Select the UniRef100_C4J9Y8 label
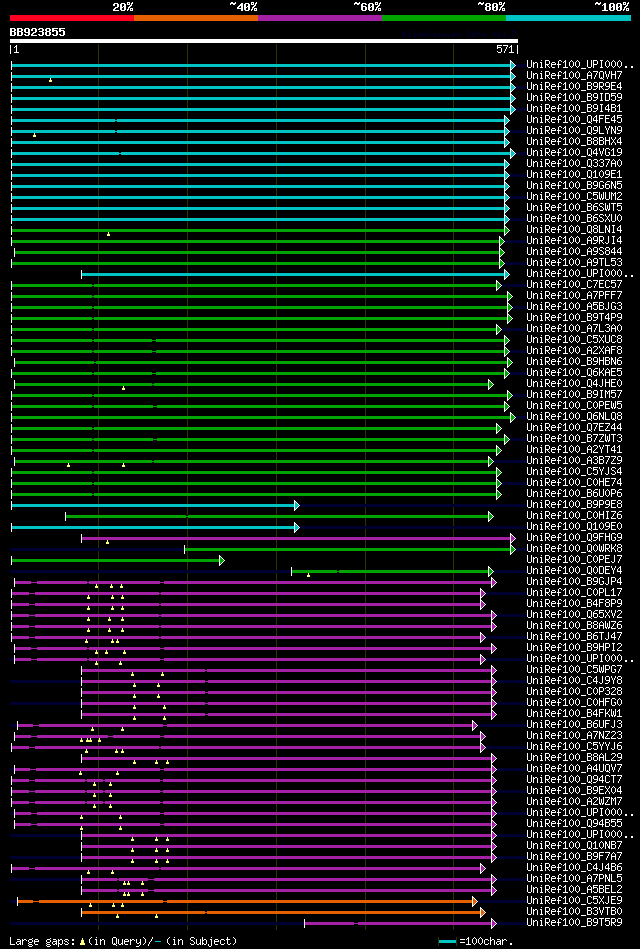The width and height of the screenshot is (640, 949). pos(575,680)
